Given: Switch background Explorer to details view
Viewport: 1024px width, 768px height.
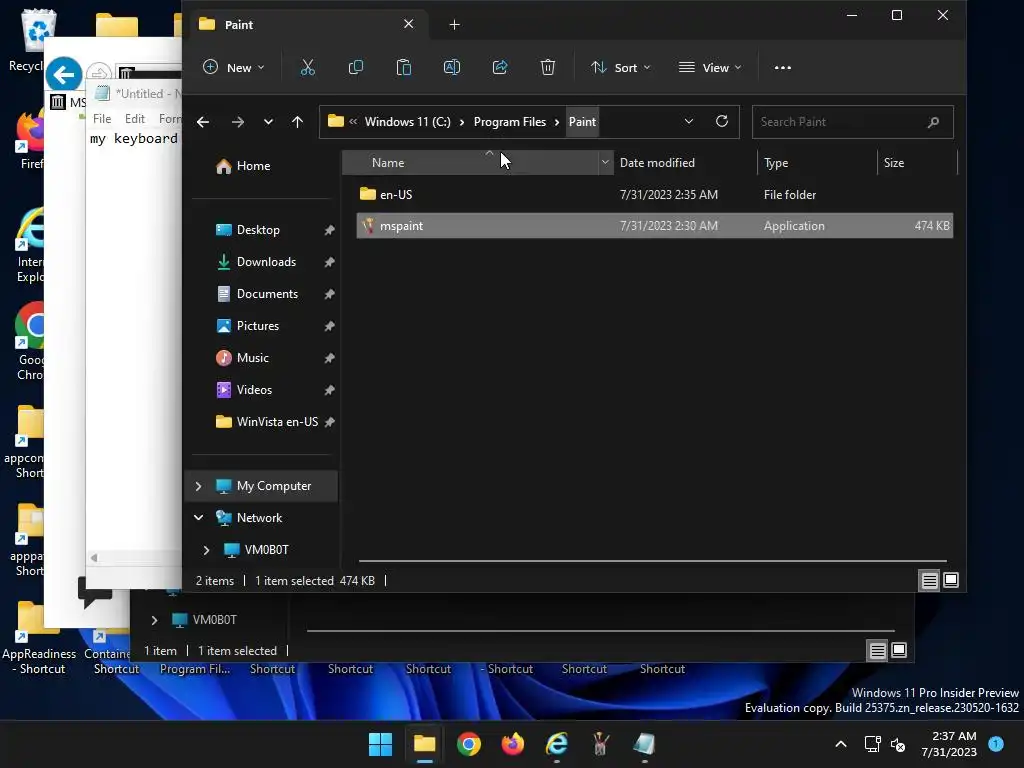Looking at the screenshot, I should pos(878,650).
